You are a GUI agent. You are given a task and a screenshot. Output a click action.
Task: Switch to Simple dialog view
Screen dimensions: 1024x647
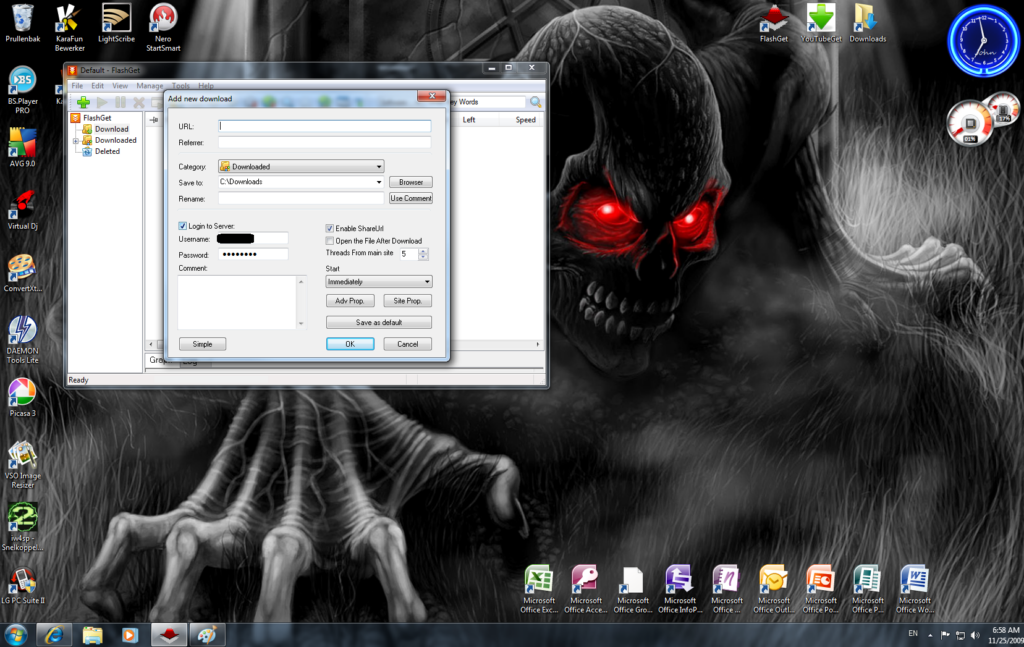[202, 344]
